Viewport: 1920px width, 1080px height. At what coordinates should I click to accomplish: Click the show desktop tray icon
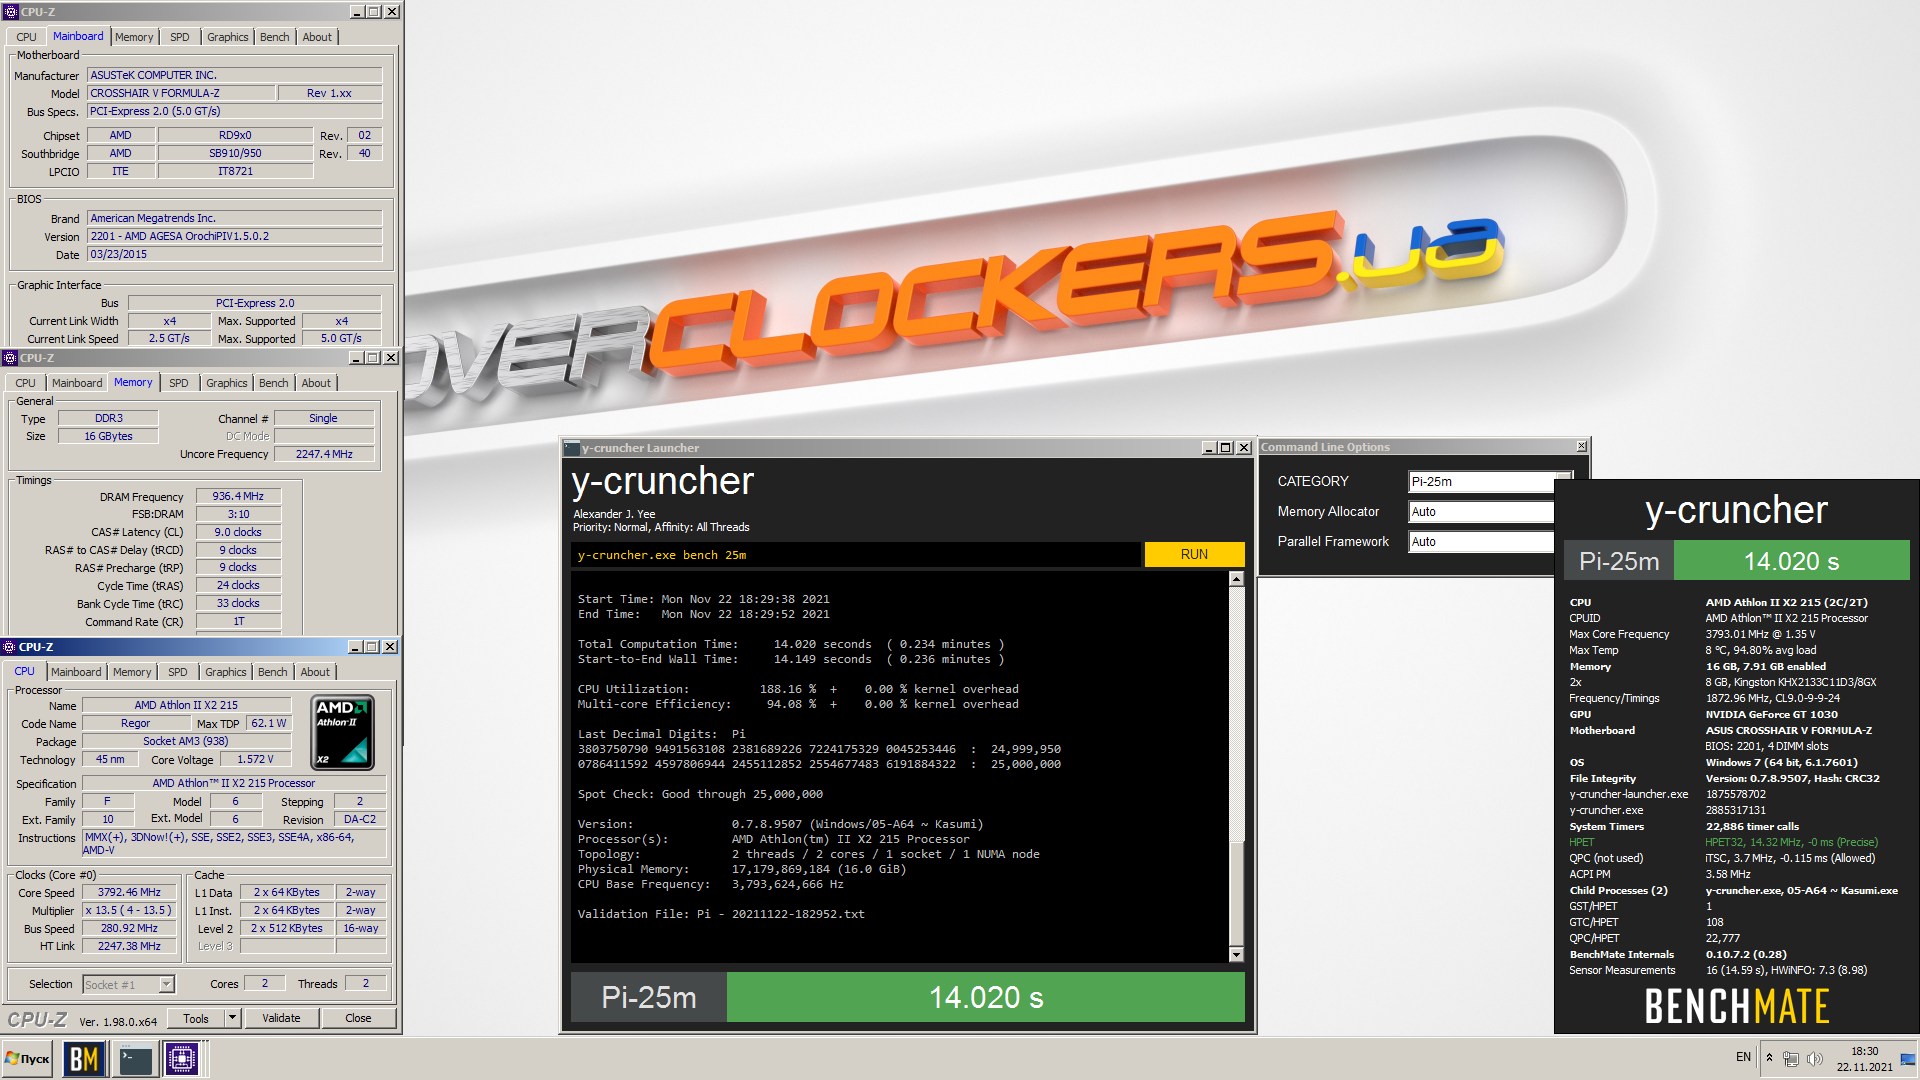[x=1908, y=1058]
